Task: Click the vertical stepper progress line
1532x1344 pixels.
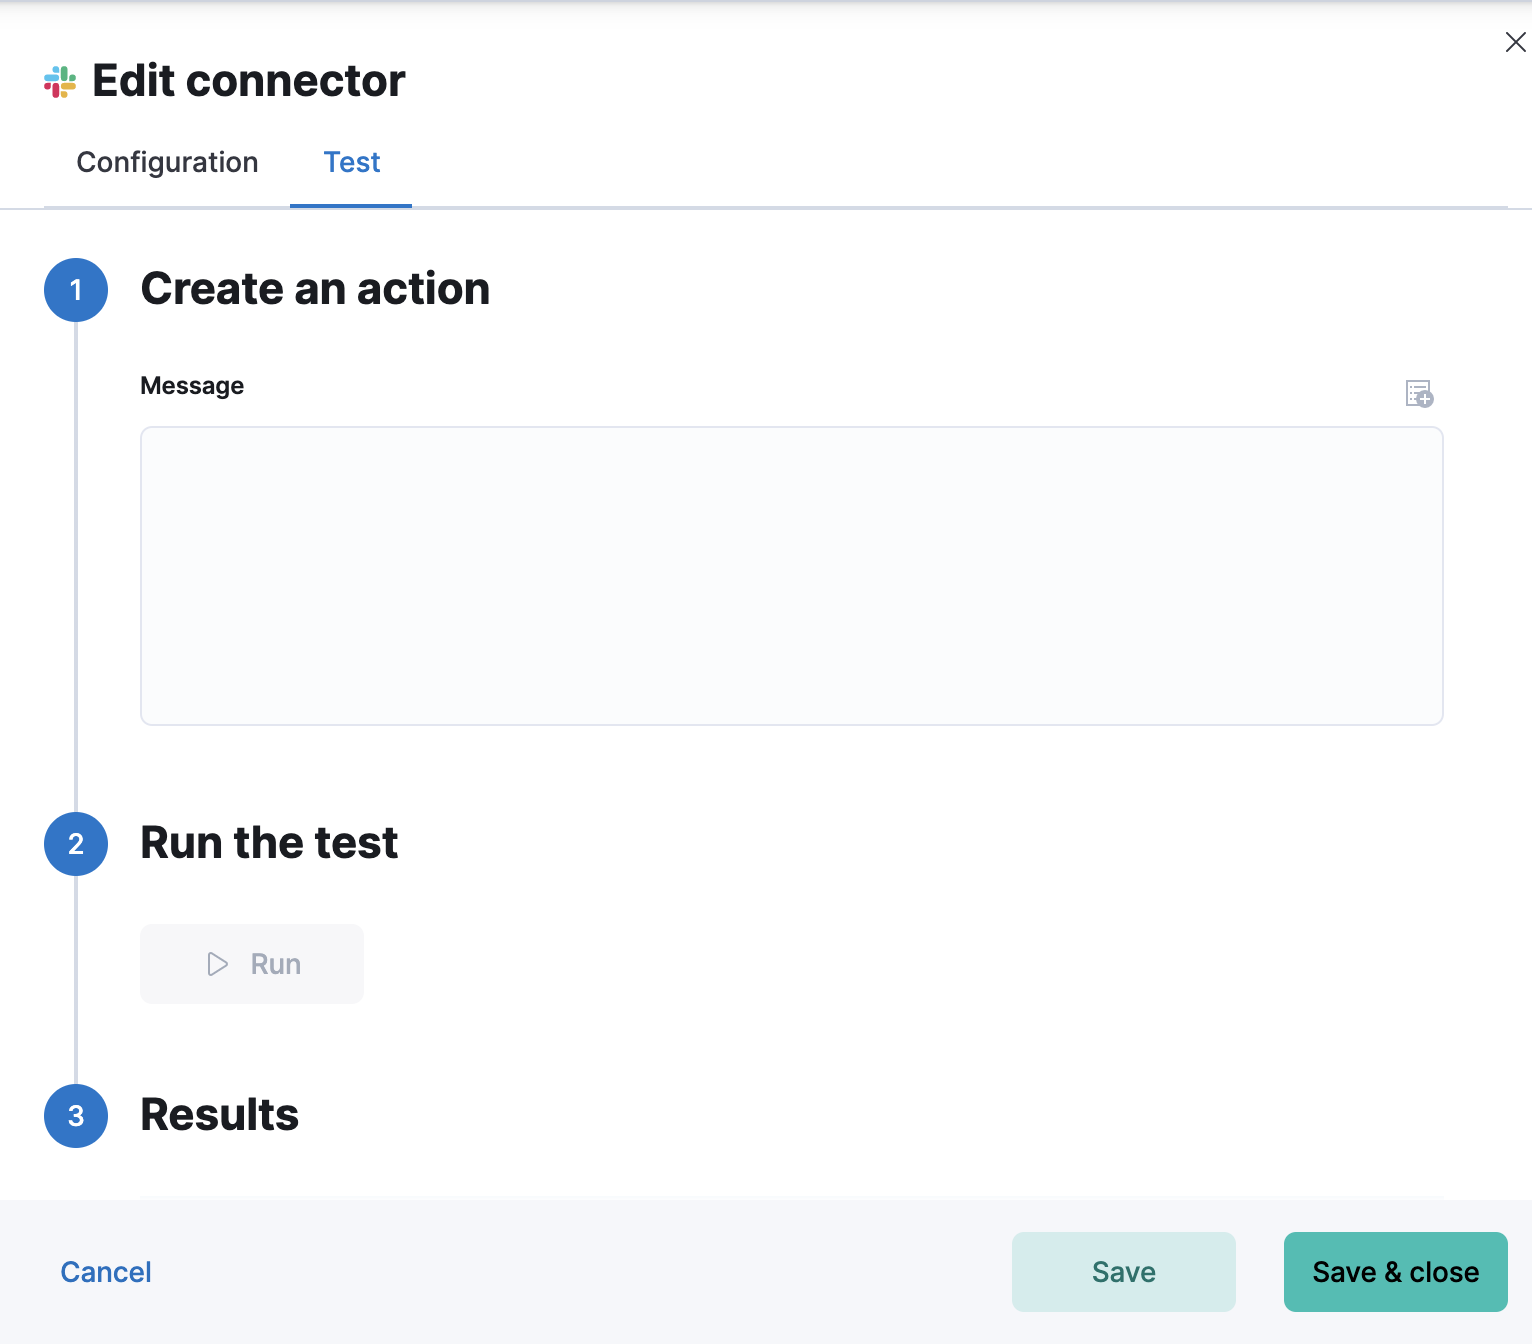Action: [x=76, y=570]
